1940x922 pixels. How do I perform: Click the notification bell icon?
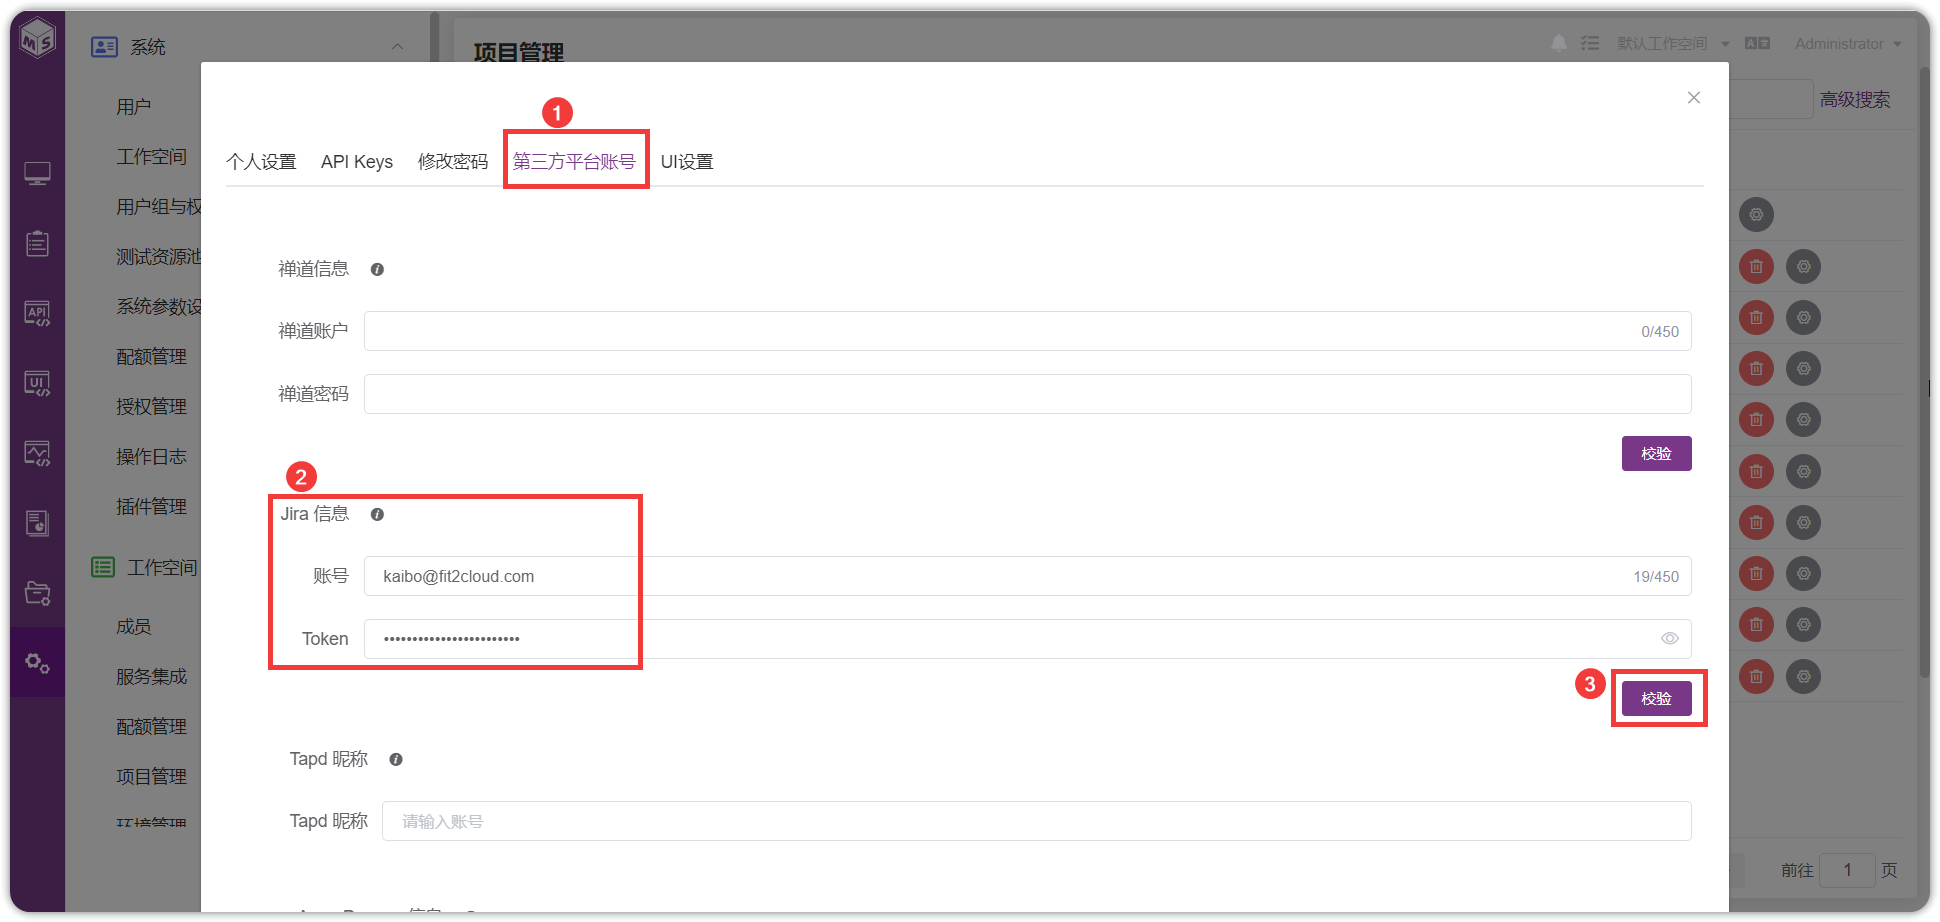pyautogui.click(x=1559, y=43)
